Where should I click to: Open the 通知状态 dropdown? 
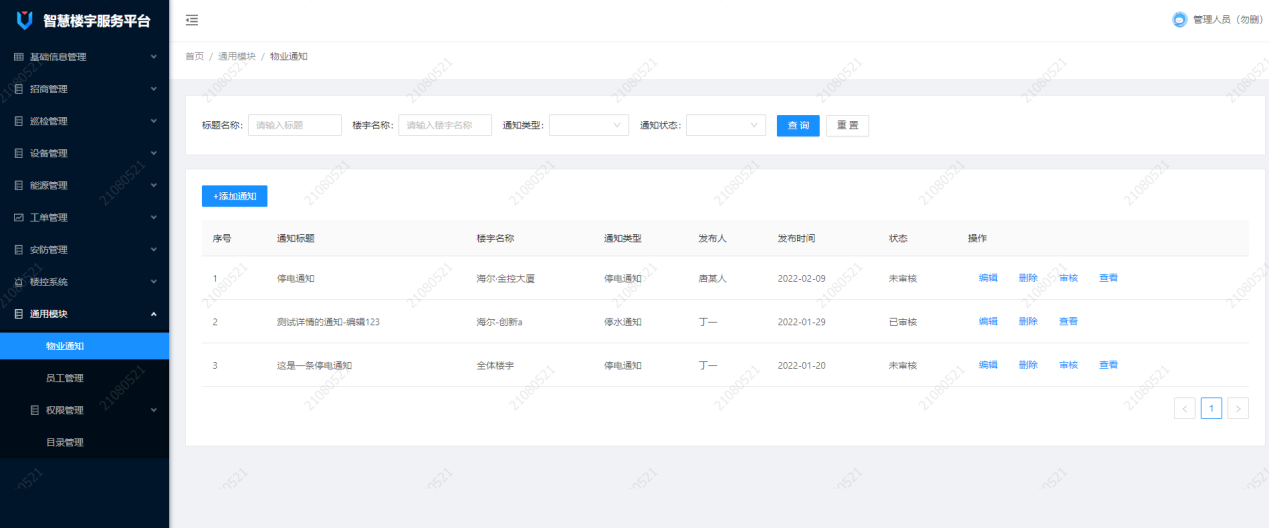click(725, 125)
